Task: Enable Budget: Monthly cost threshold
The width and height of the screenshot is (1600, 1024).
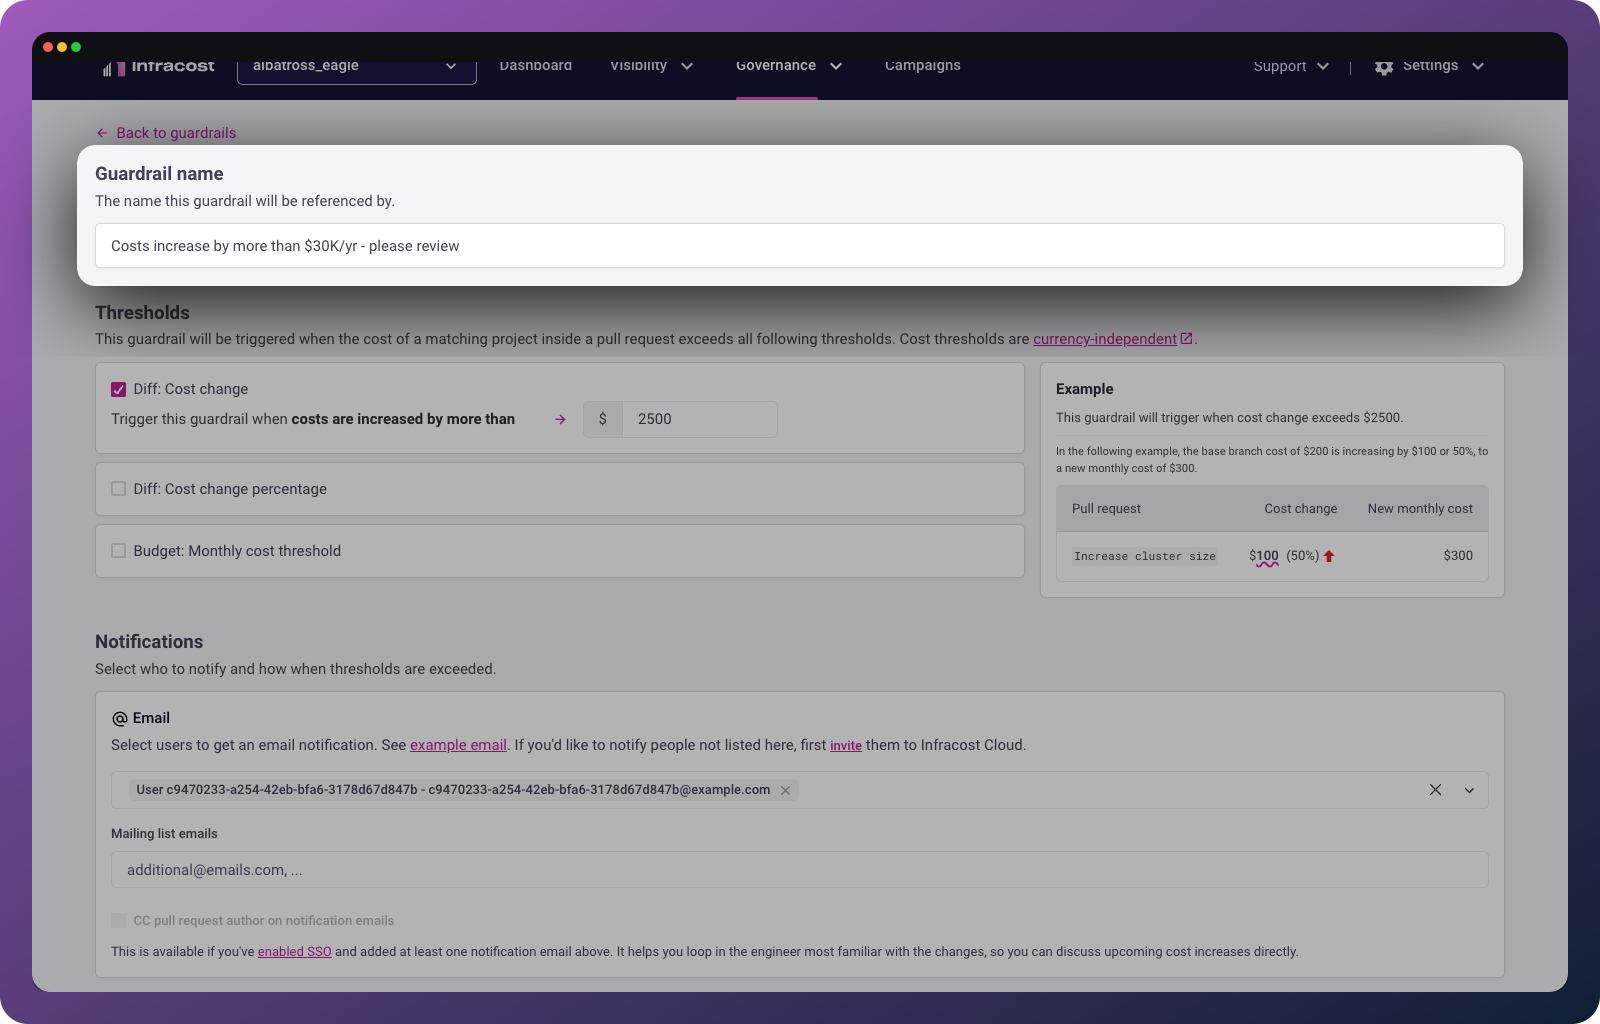Action: 119,551
